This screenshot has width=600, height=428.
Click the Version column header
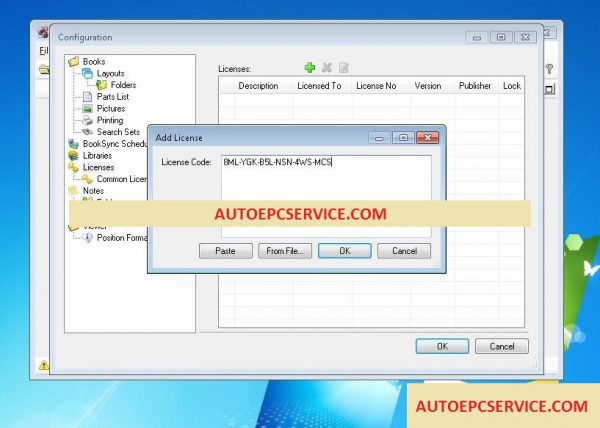pyautogui.click(x=428, y=86)
